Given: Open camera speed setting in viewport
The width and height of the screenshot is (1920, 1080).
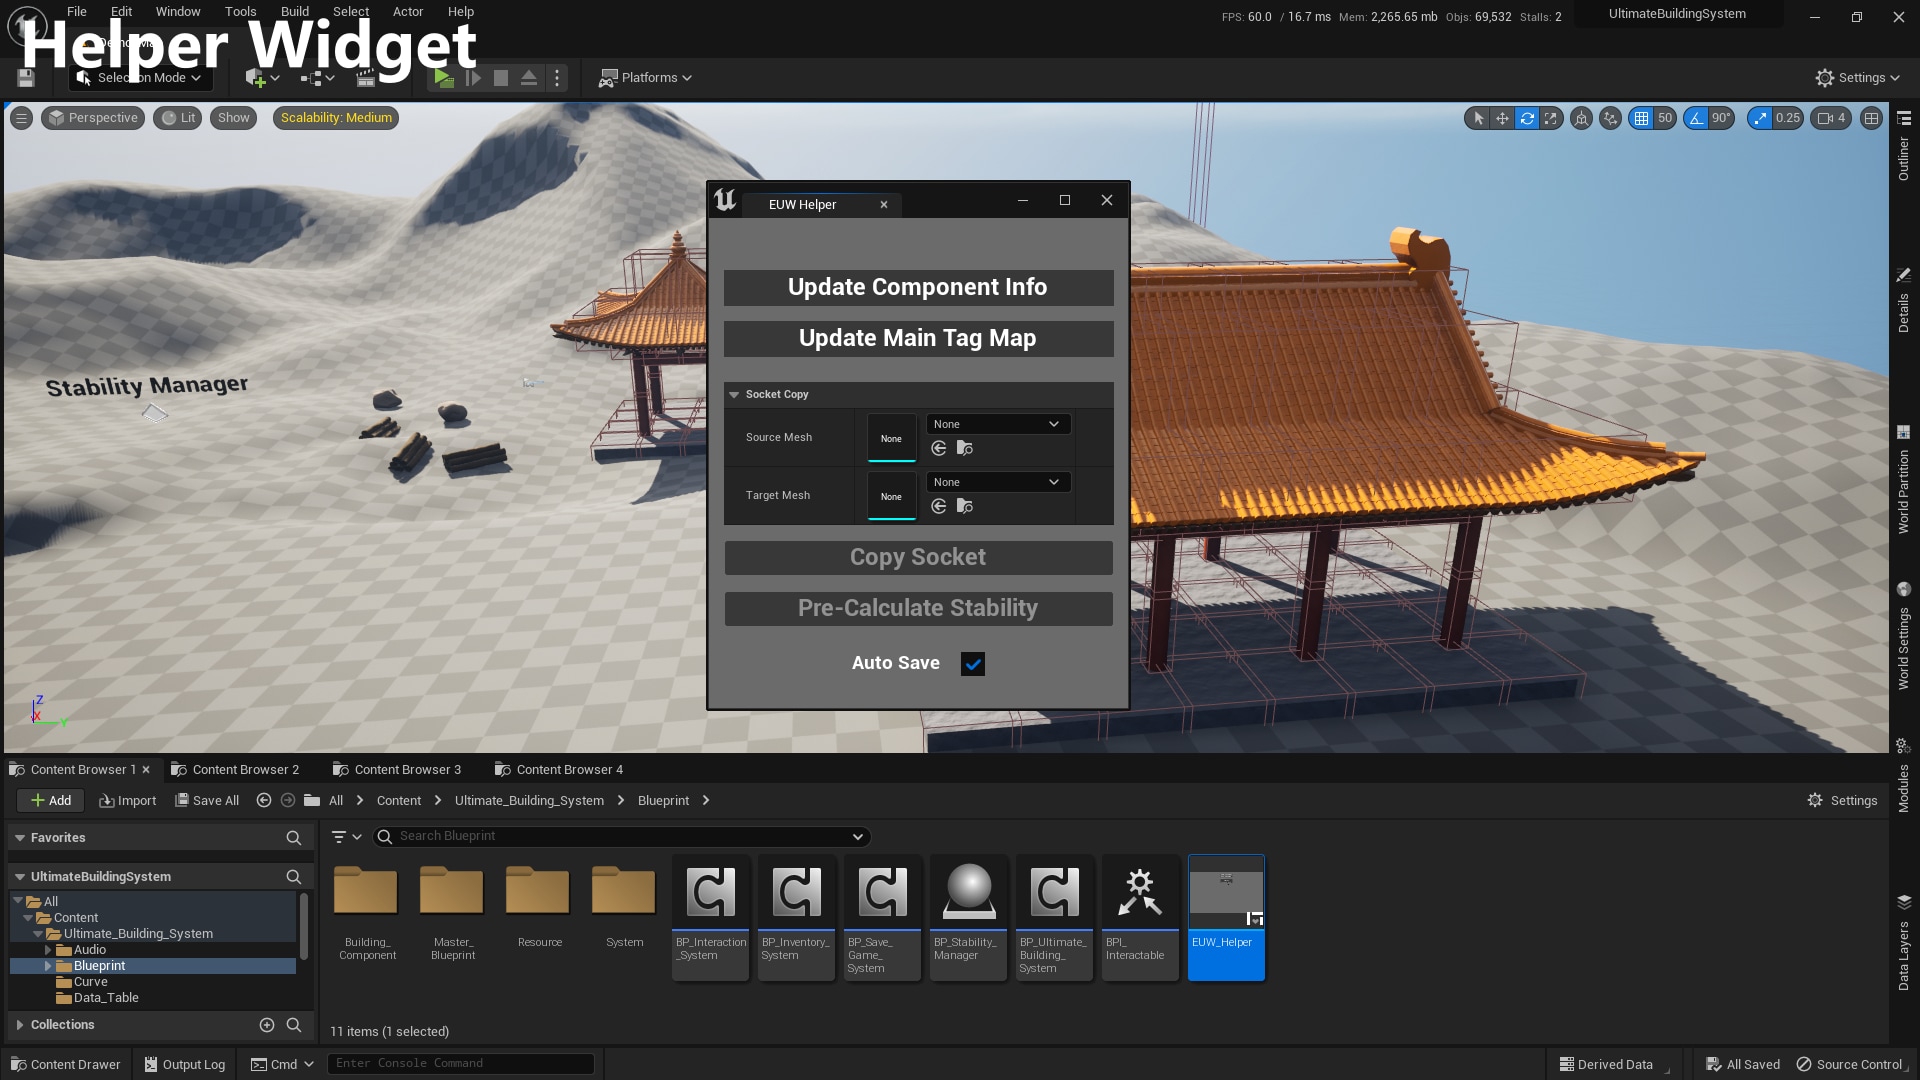Looking at the screenshot, I should [1831, 118].
